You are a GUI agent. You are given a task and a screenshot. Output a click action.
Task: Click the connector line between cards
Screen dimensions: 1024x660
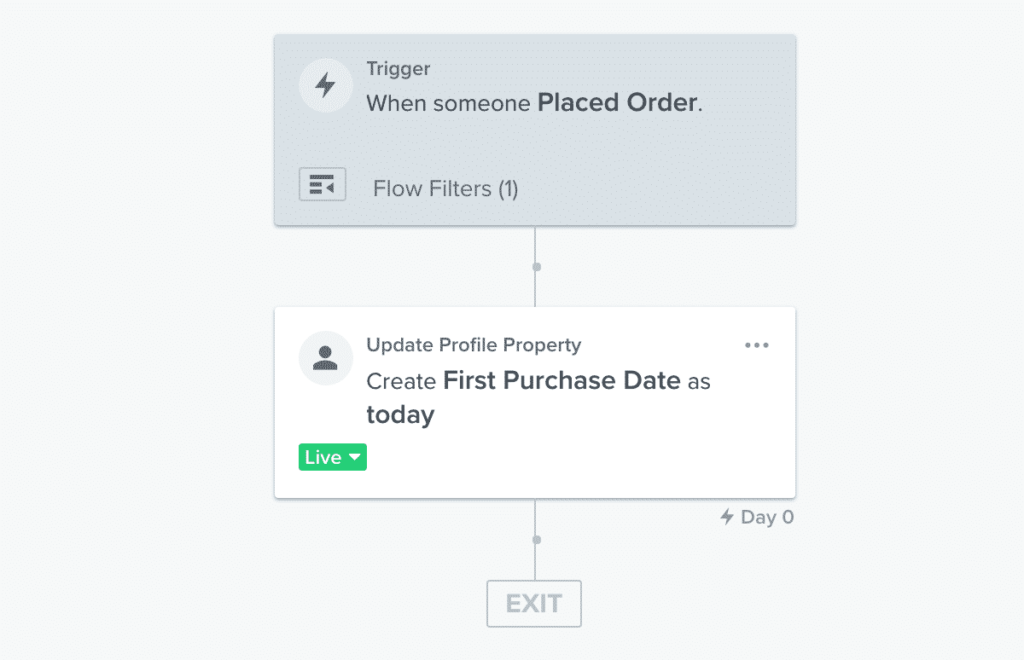click(x=535, y=287)
